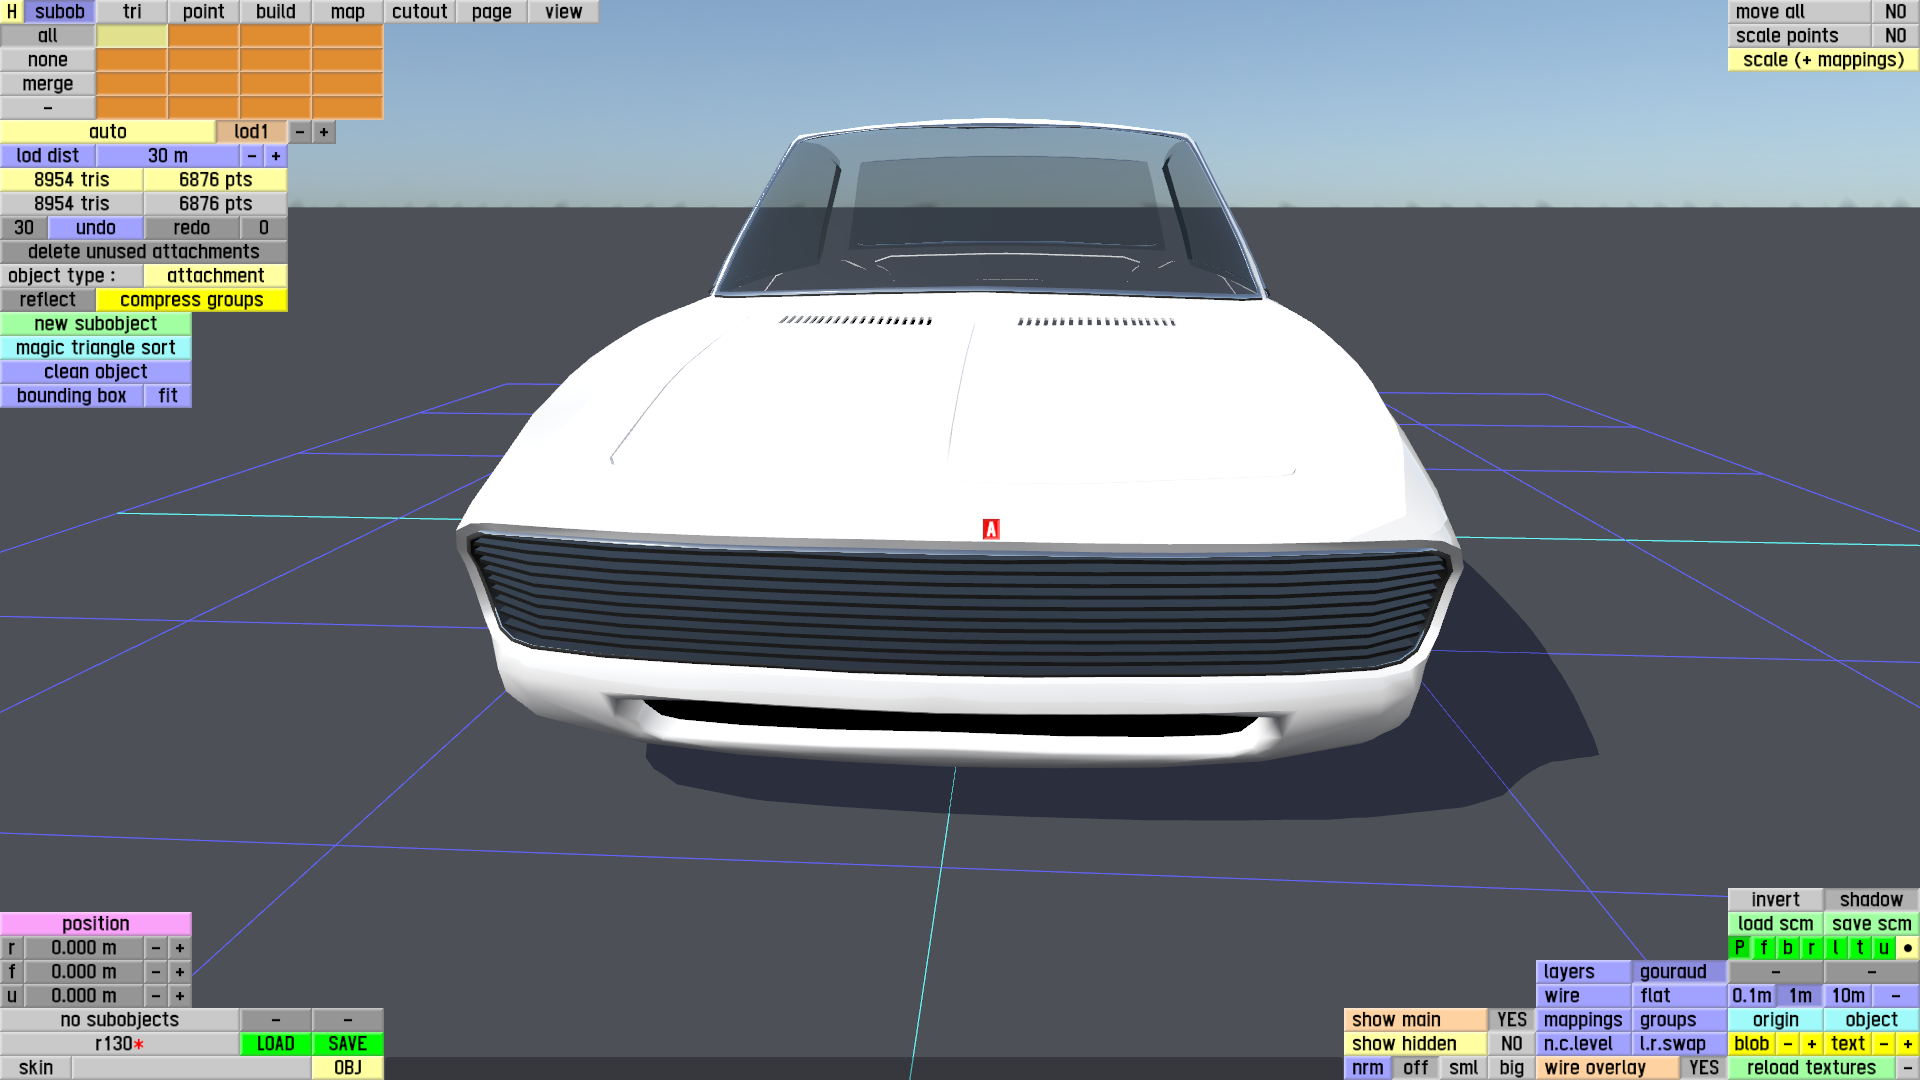Select the perspective P view button

coord(1740,948)
